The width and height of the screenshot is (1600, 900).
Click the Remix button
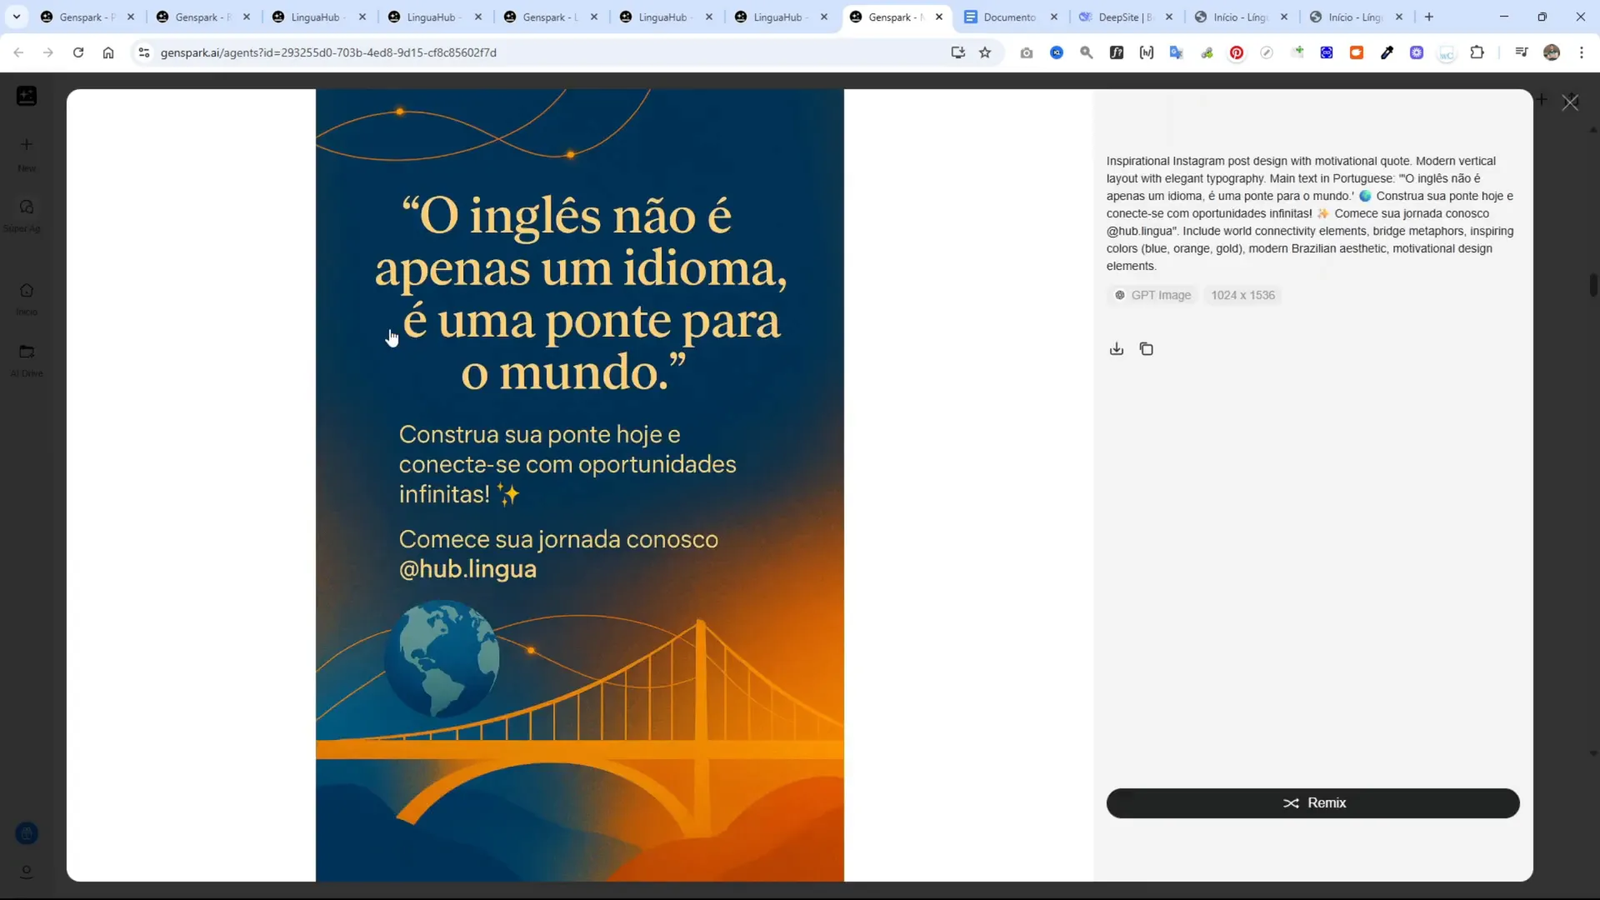coord(1313,803)
